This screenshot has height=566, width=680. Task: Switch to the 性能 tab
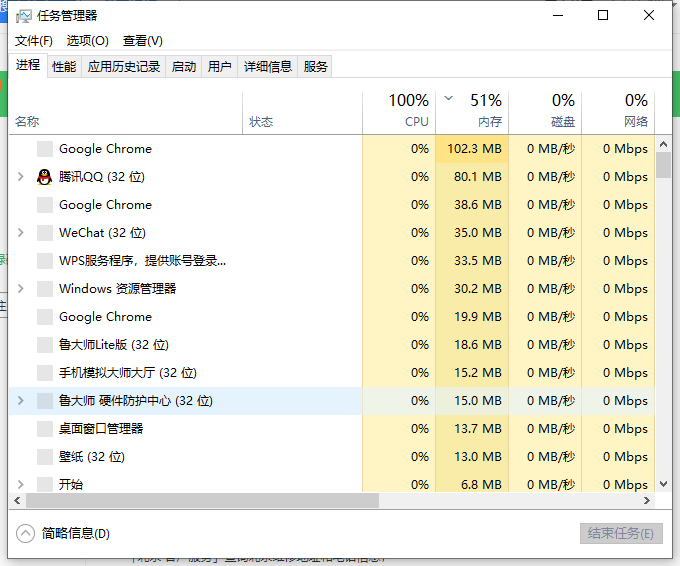coord(64,67)
